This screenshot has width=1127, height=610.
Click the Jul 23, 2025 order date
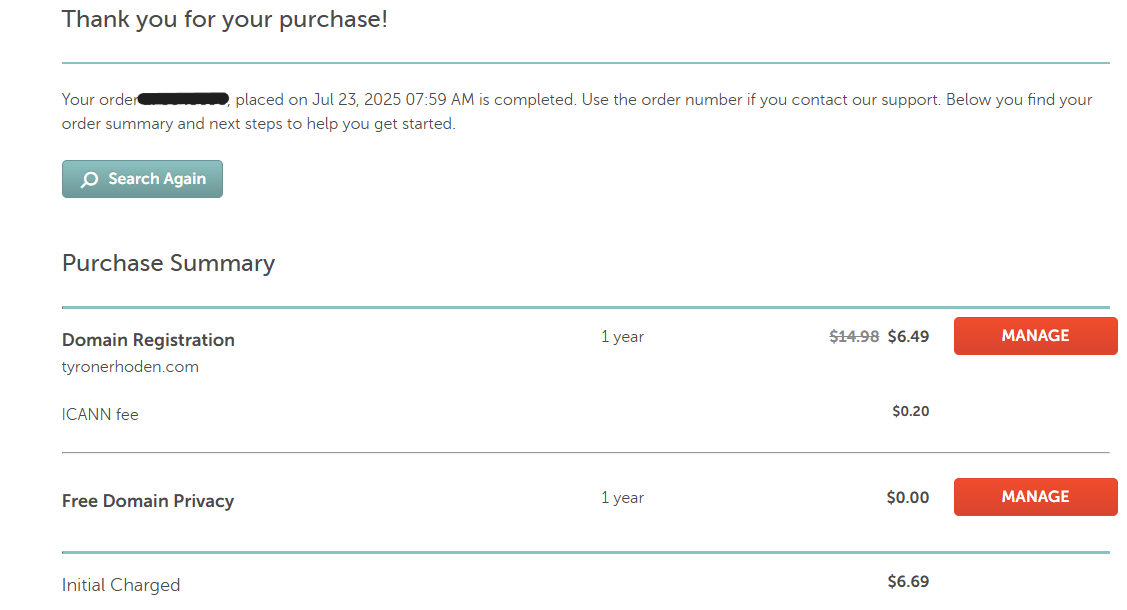pos(356,99)
